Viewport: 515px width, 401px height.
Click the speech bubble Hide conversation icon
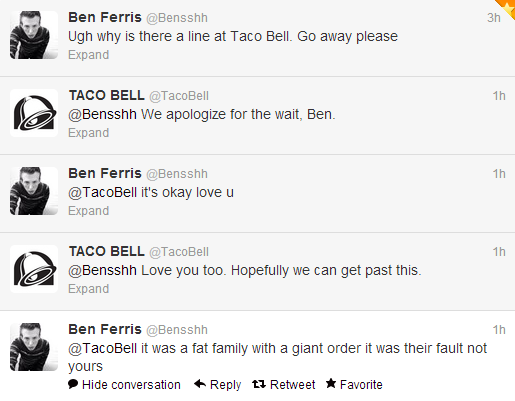(x=73, y=384)
